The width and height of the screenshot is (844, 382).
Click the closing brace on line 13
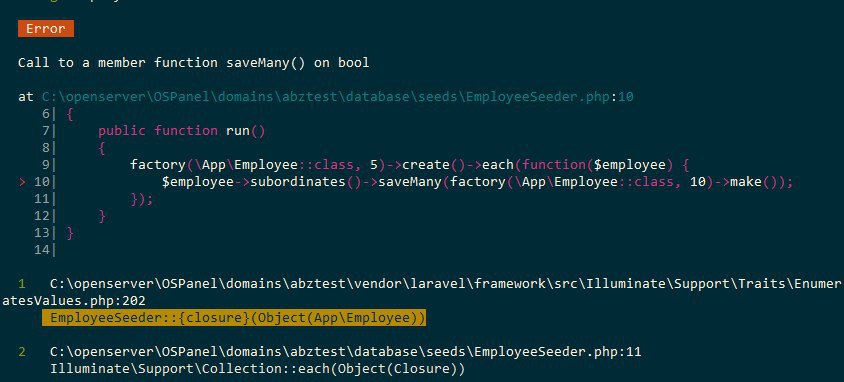click(69, 233)
